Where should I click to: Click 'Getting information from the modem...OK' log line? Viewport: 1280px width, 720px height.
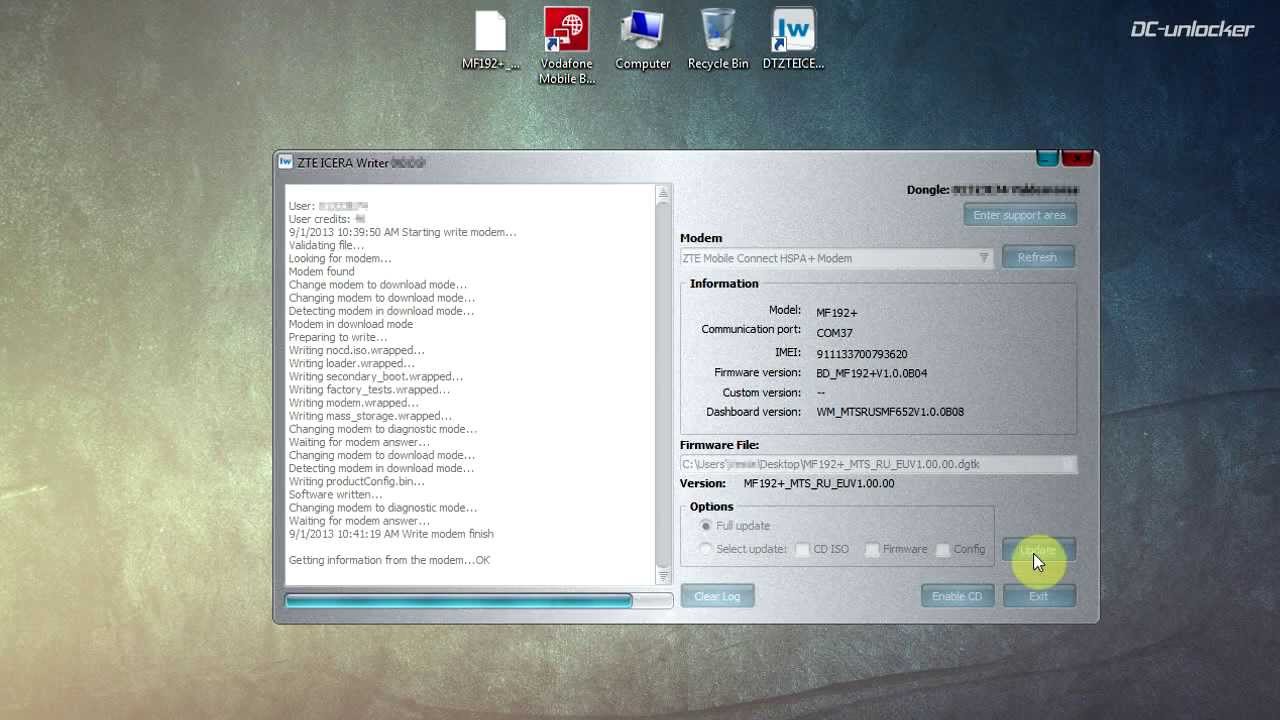389,560
